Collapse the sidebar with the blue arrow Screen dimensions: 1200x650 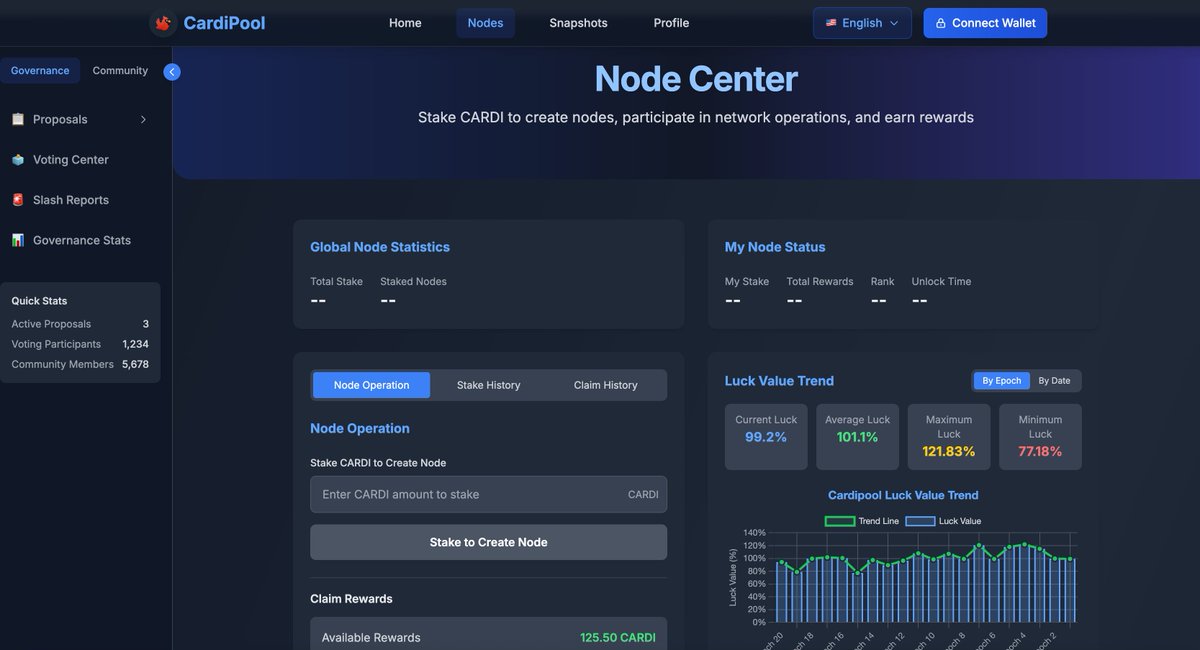pos(172,72)
